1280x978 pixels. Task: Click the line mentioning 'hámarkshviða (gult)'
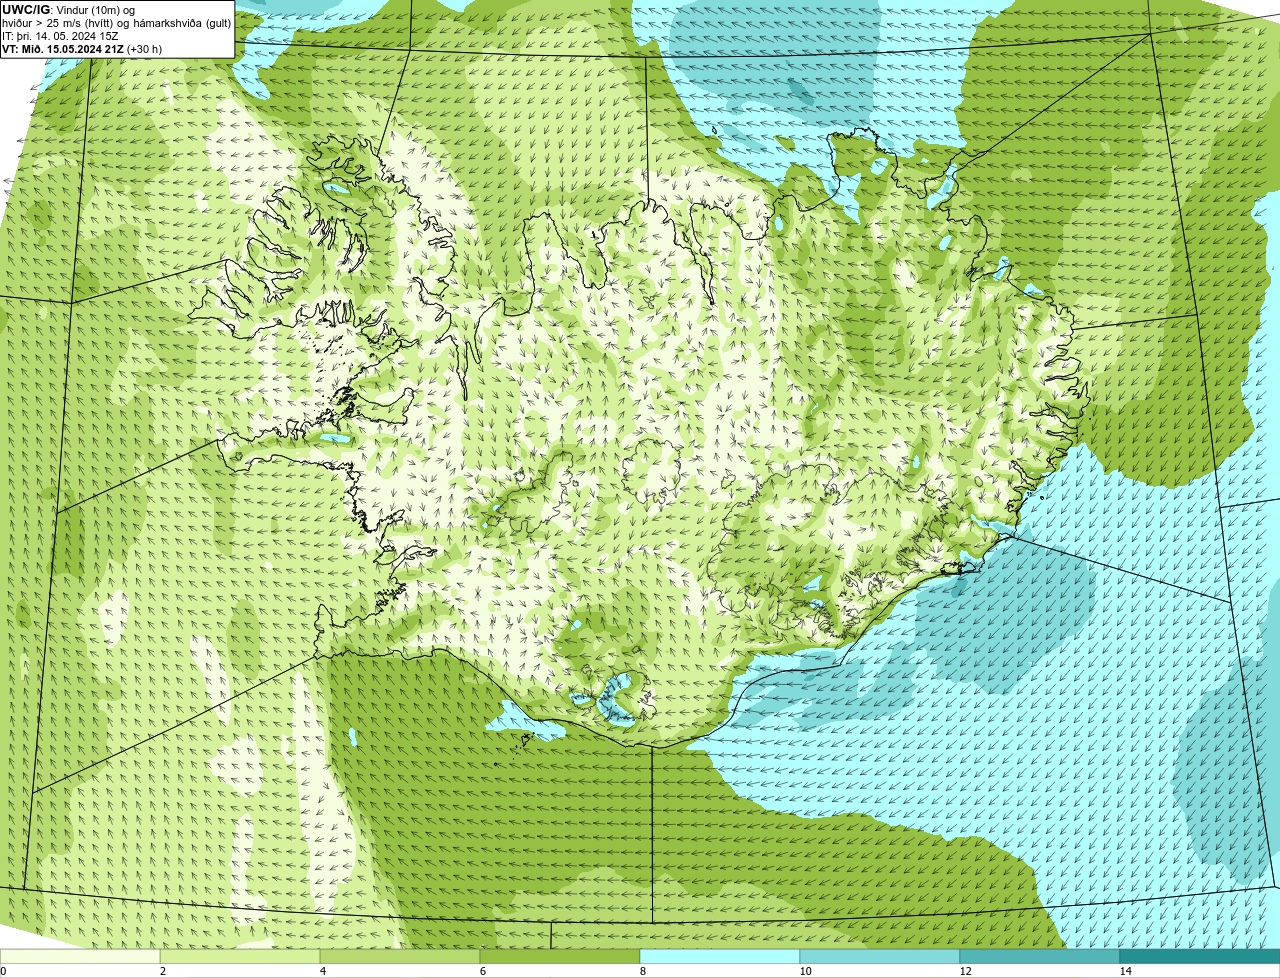tap(117, 23)
